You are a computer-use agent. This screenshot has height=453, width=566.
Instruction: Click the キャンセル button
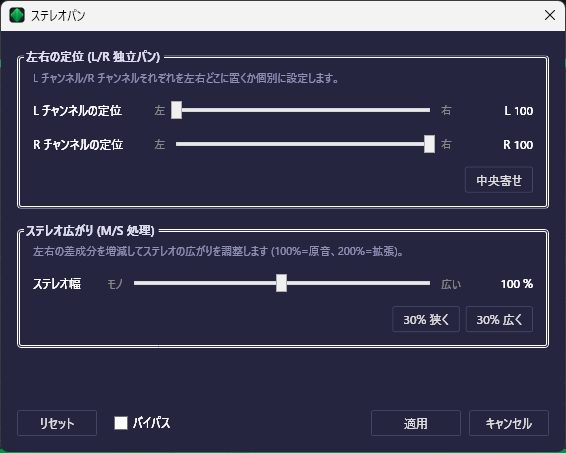click(509, 423)
